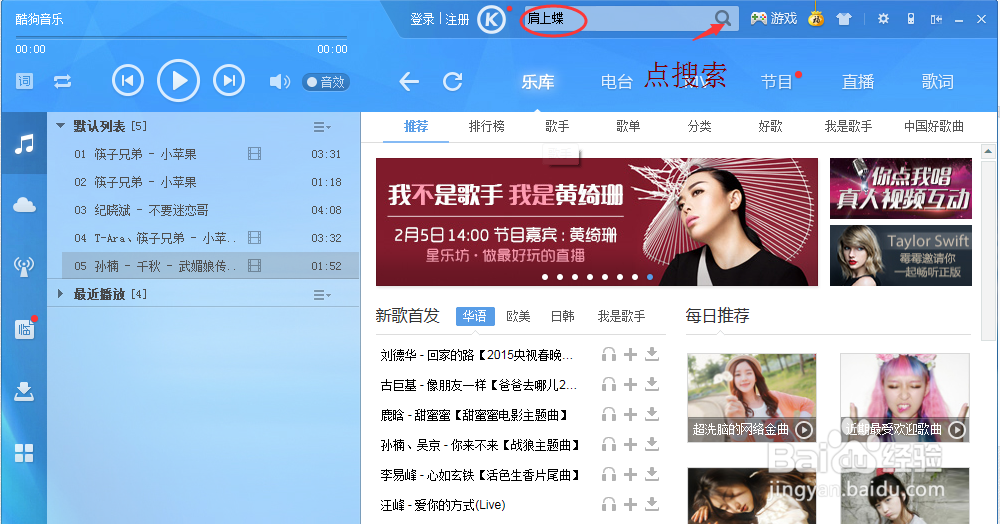This screenshot has width=1000, height=524.
Task: Add 古巨基 - 像朋友一样 with plus icon
Action: [630, 384]
